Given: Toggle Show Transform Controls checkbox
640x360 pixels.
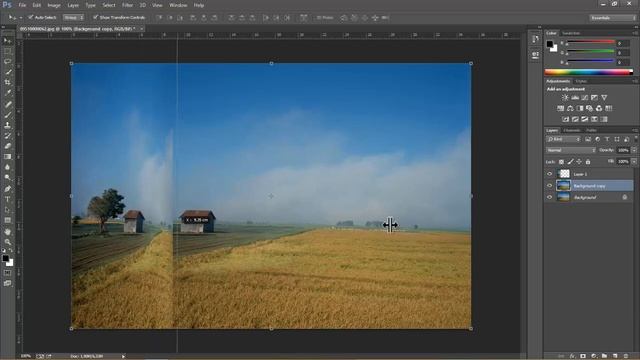Looking at the screenshot, I should point(96,17).
